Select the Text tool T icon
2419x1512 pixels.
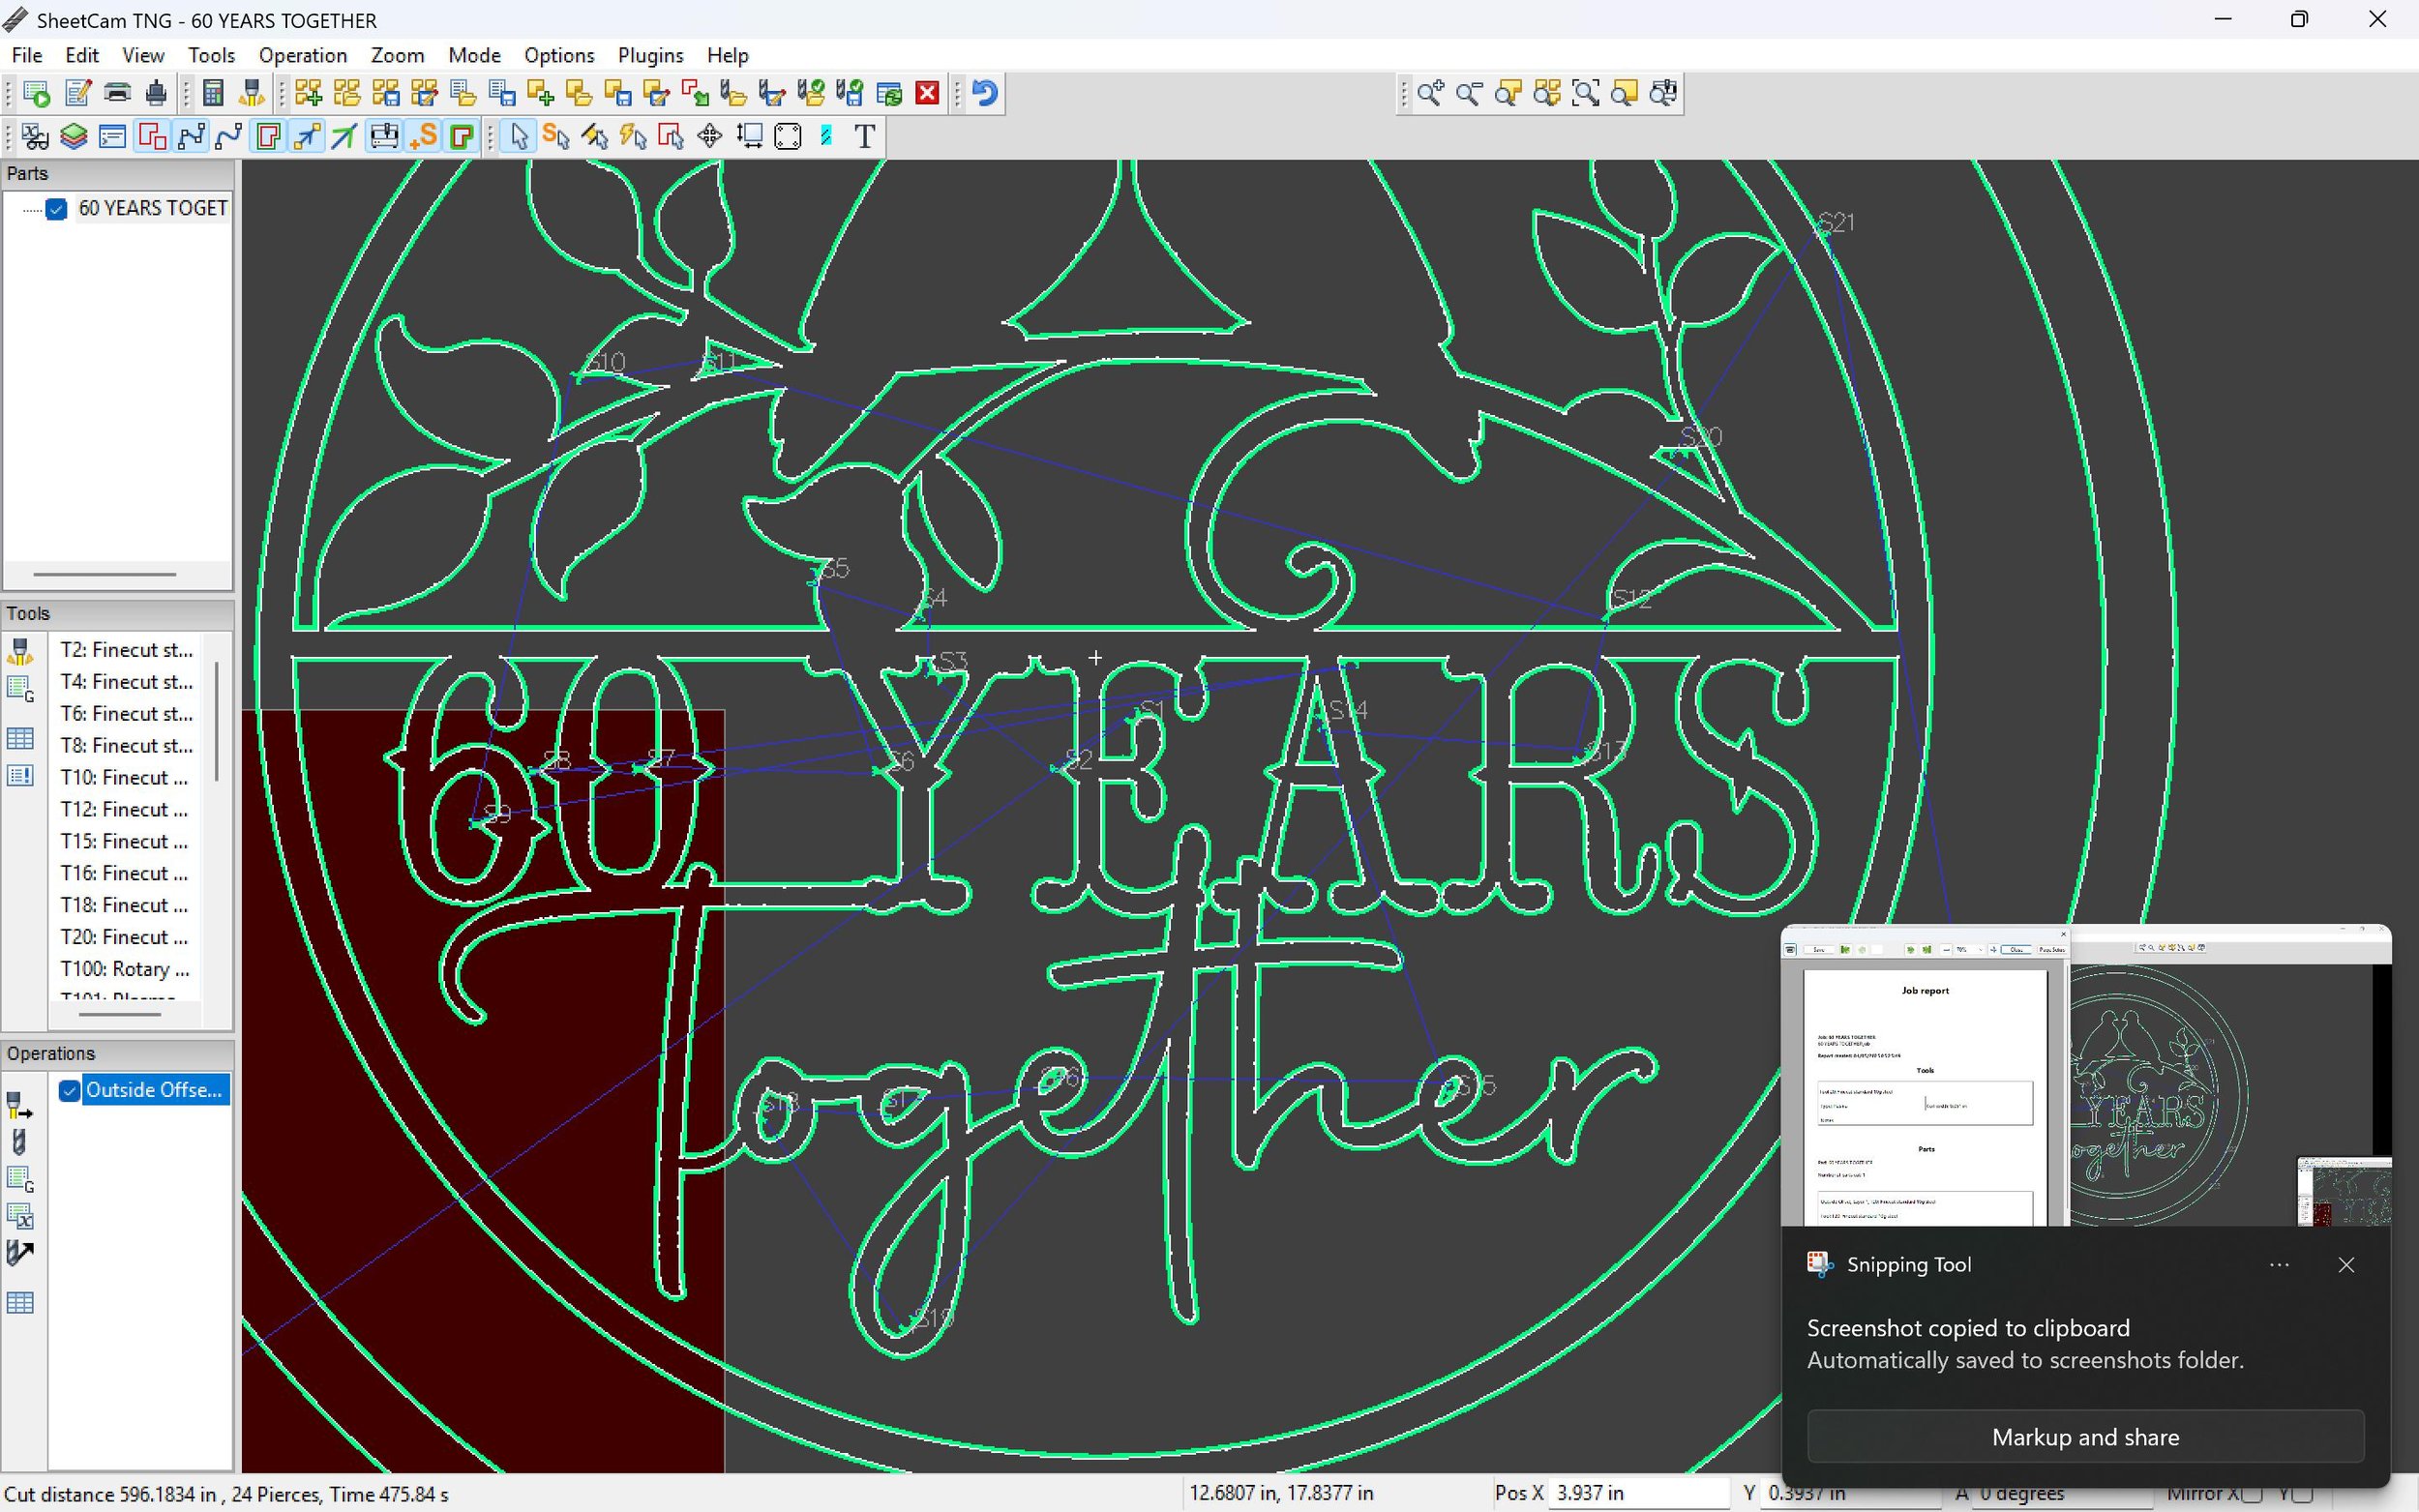(x=865, y=137)
